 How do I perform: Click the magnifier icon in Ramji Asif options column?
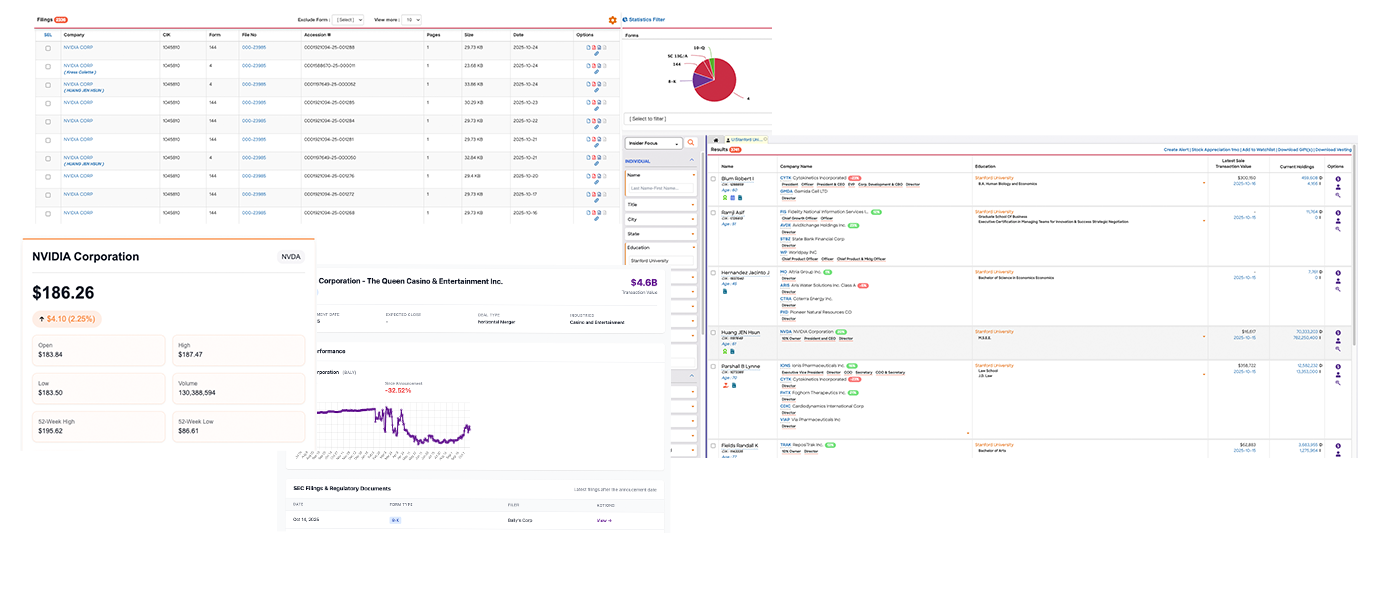point(1338,229)
